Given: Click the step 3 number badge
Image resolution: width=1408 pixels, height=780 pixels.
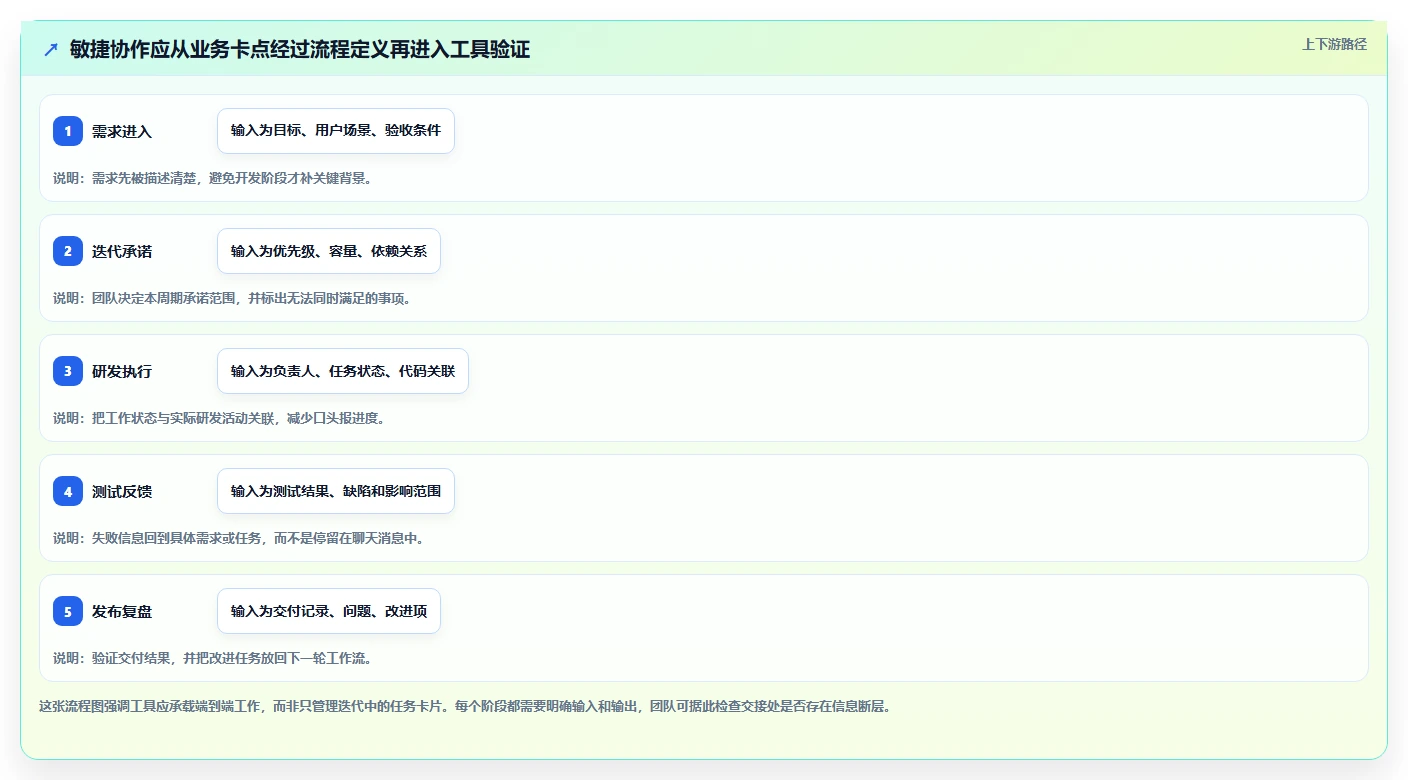Looking at the screenshot, I should pos(68,371).
